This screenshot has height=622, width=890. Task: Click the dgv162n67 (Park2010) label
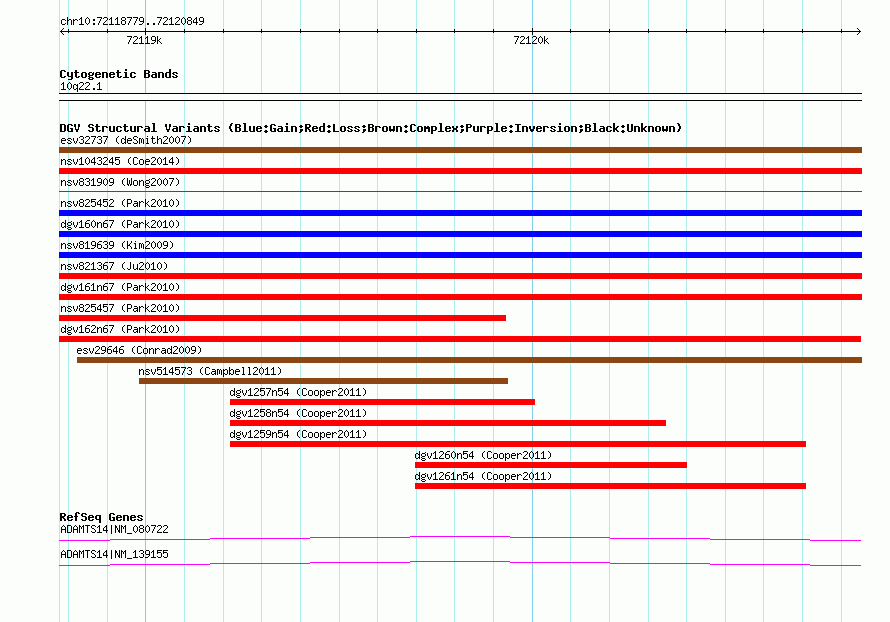click(x=120, y=329)
